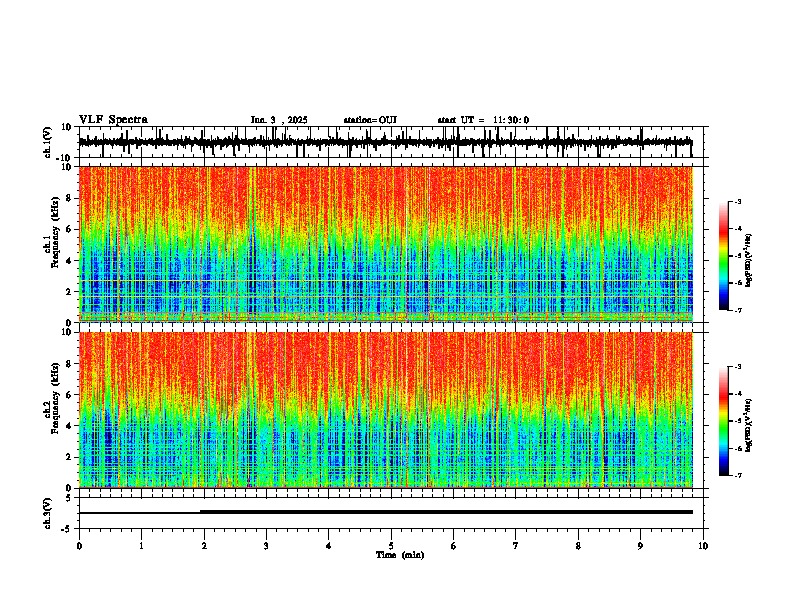The image size is (792, 612).
Task: Click the "-10" tick on ch.1(V) axis
Action: 65,158
